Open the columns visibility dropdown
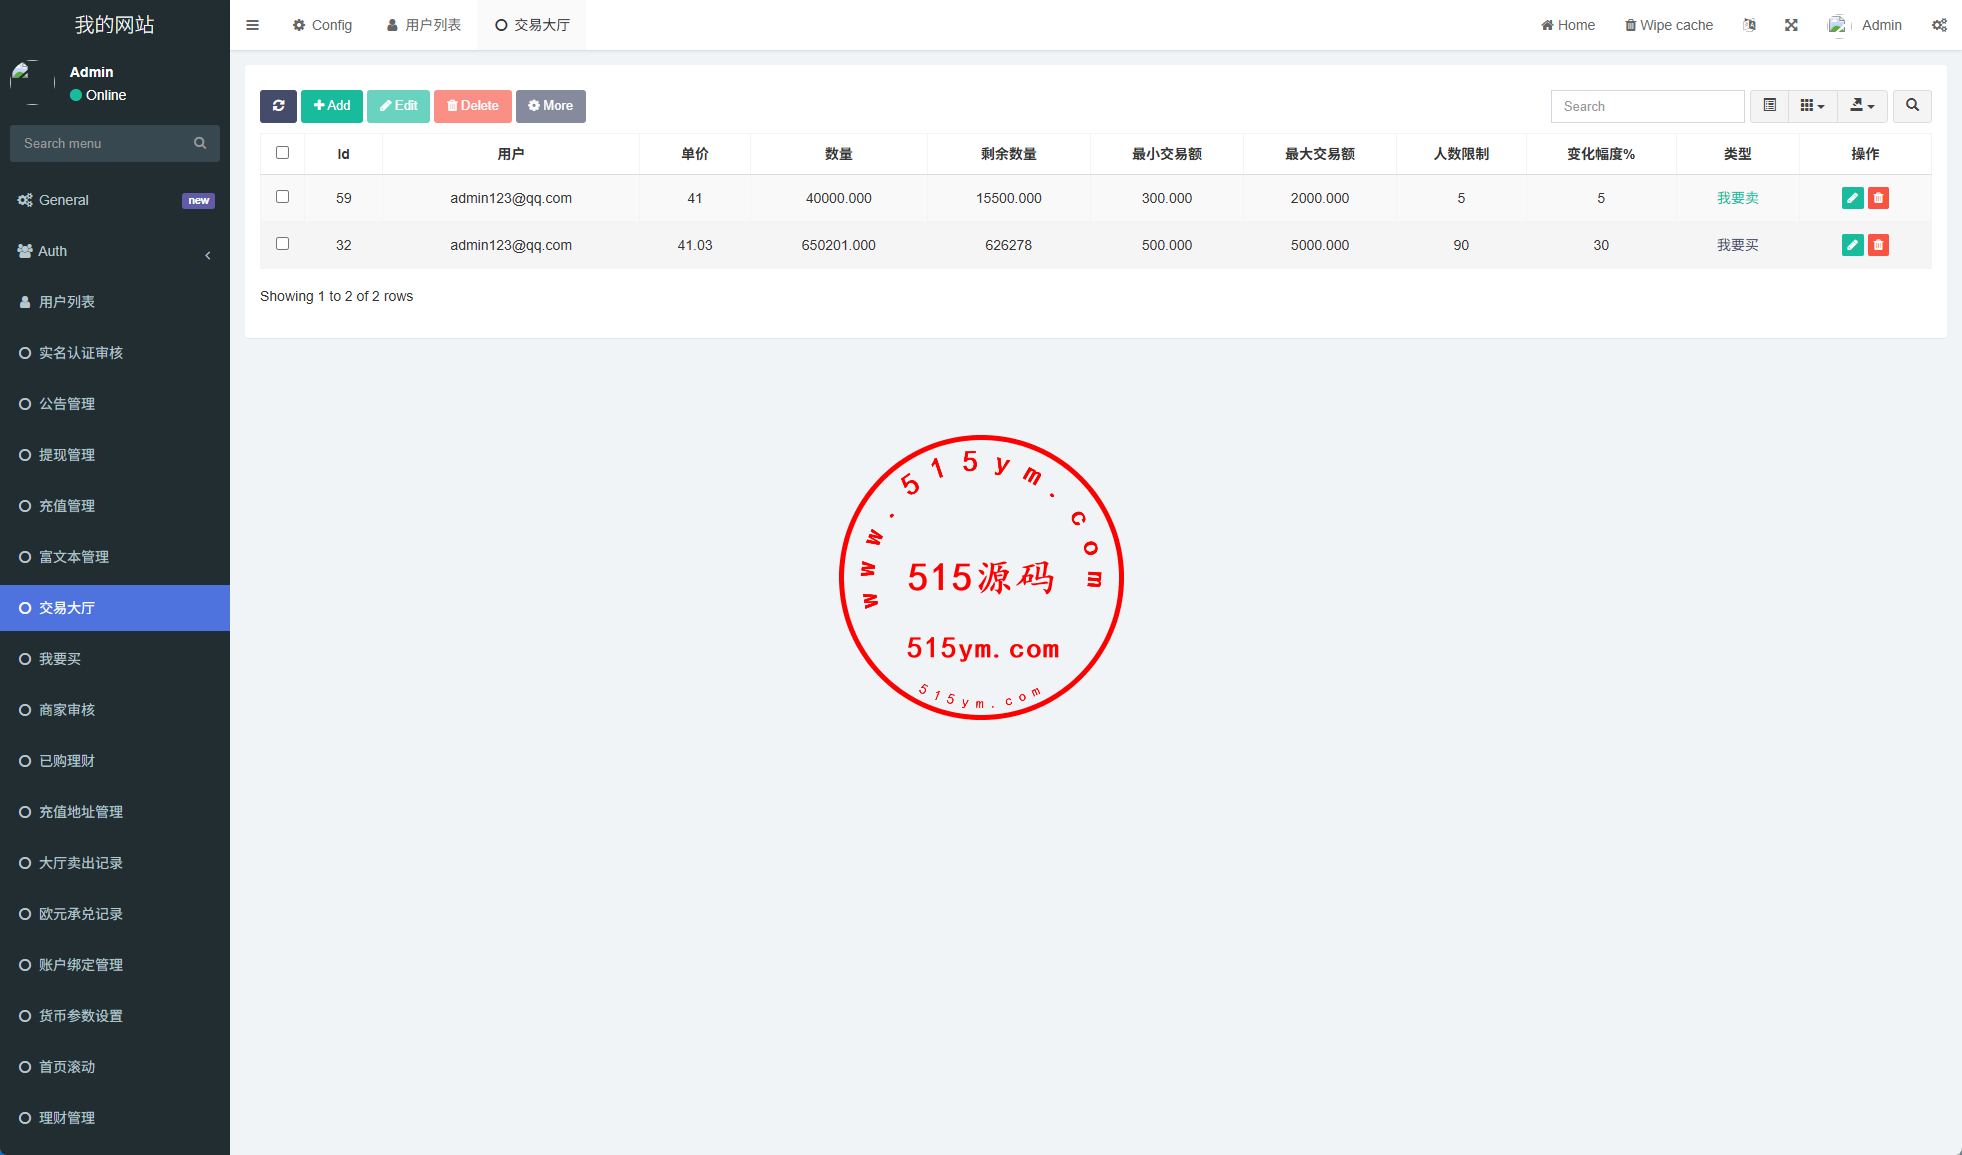 point(1812,106)
